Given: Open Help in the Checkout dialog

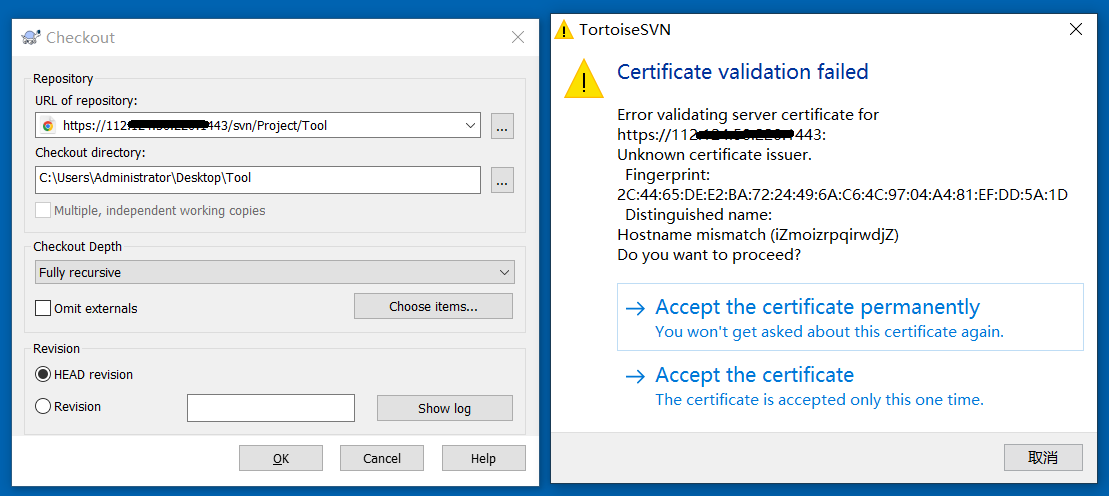Looking at the screenshot, I should click(484, 458).
